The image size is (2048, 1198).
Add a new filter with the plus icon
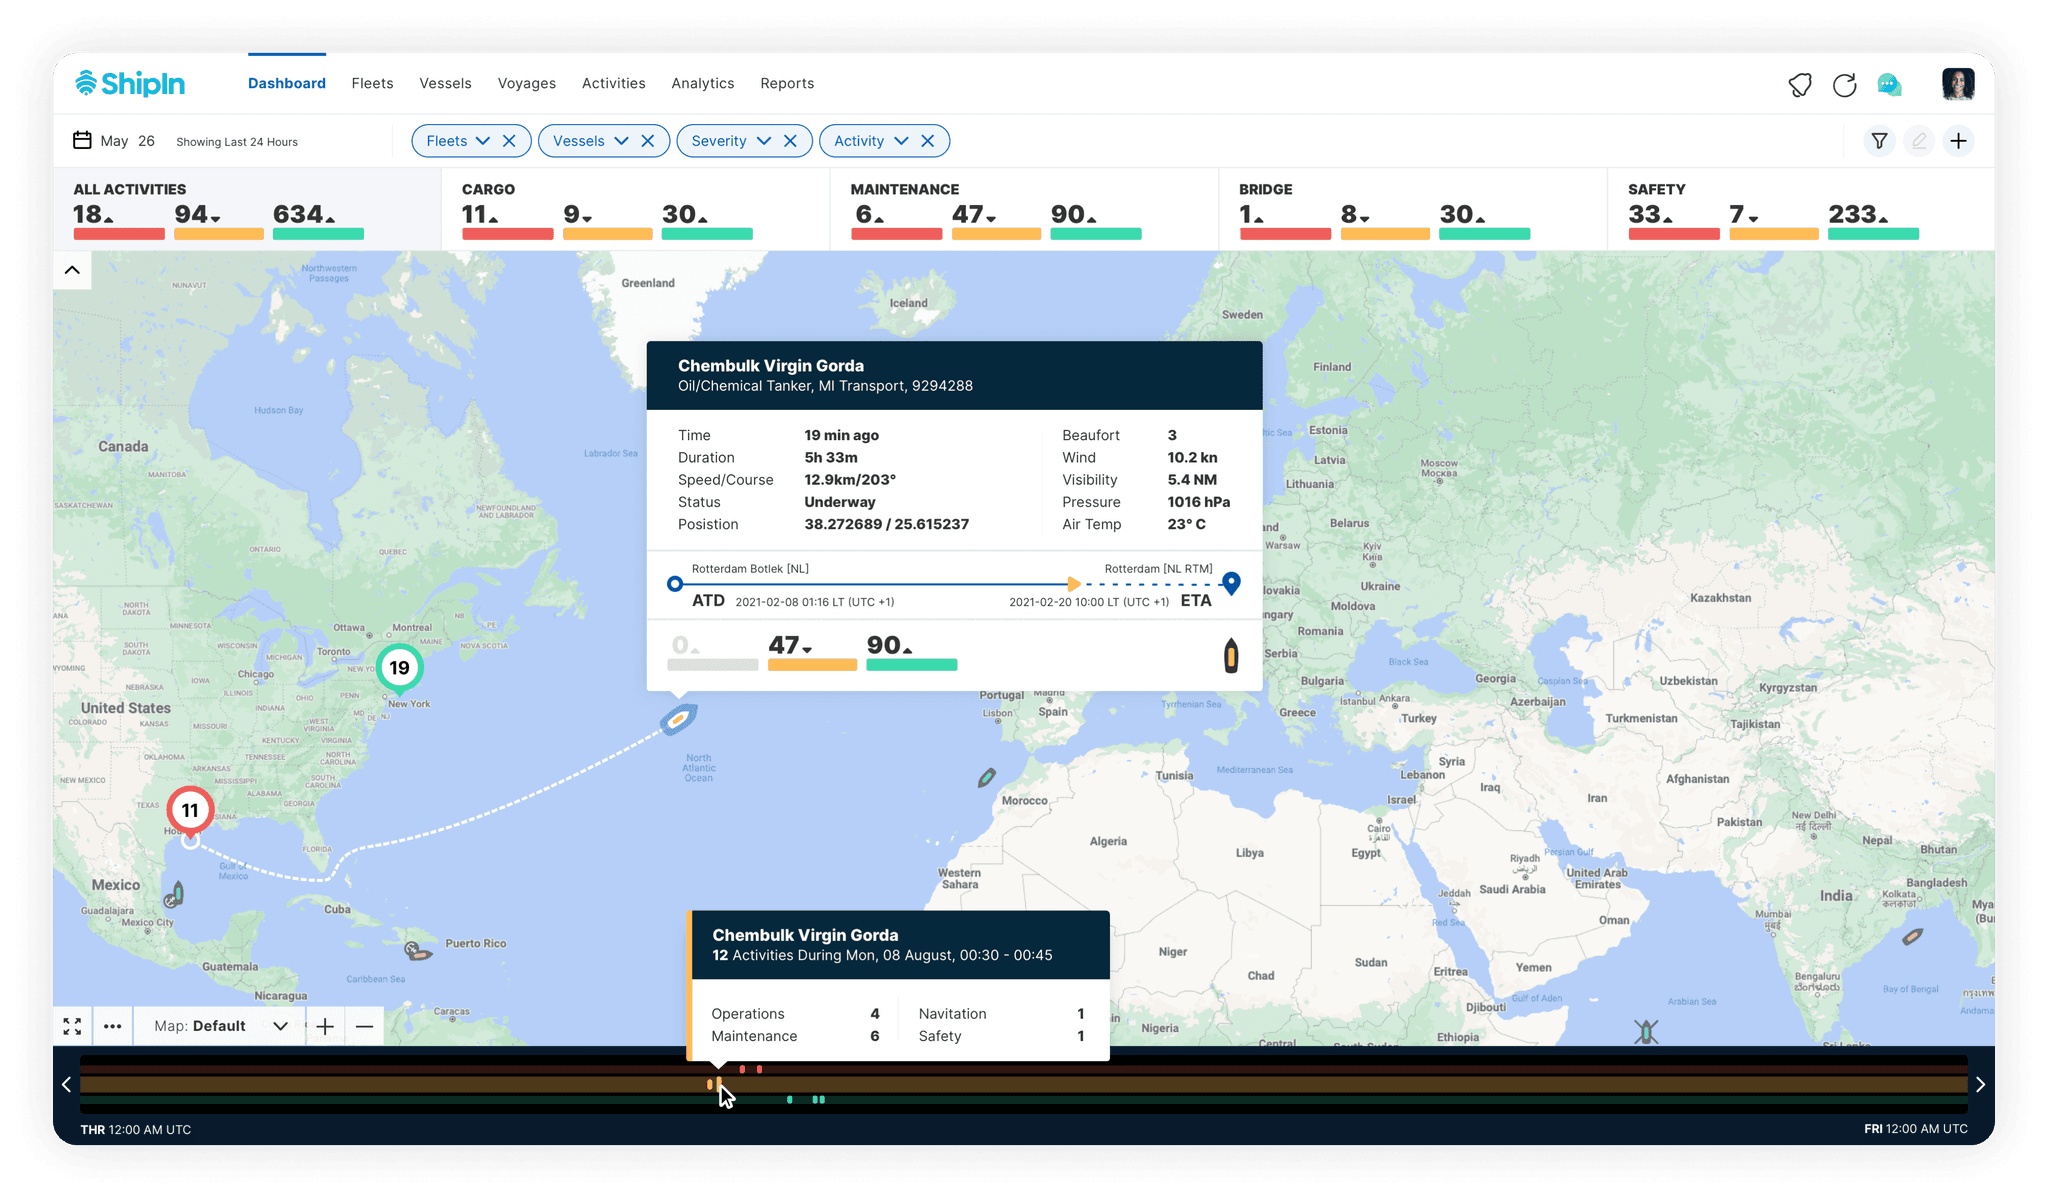coord(1959,141)
